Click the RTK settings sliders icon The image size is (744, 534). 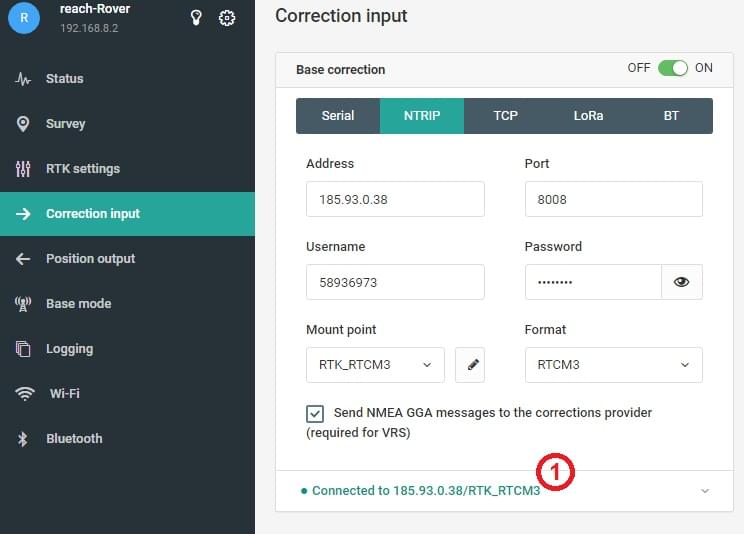23,169
